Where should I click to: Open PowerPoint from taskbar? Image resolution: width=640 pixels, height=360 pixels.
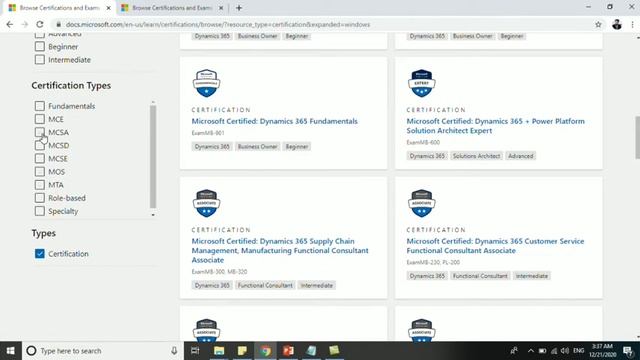(x=289, y=351)
